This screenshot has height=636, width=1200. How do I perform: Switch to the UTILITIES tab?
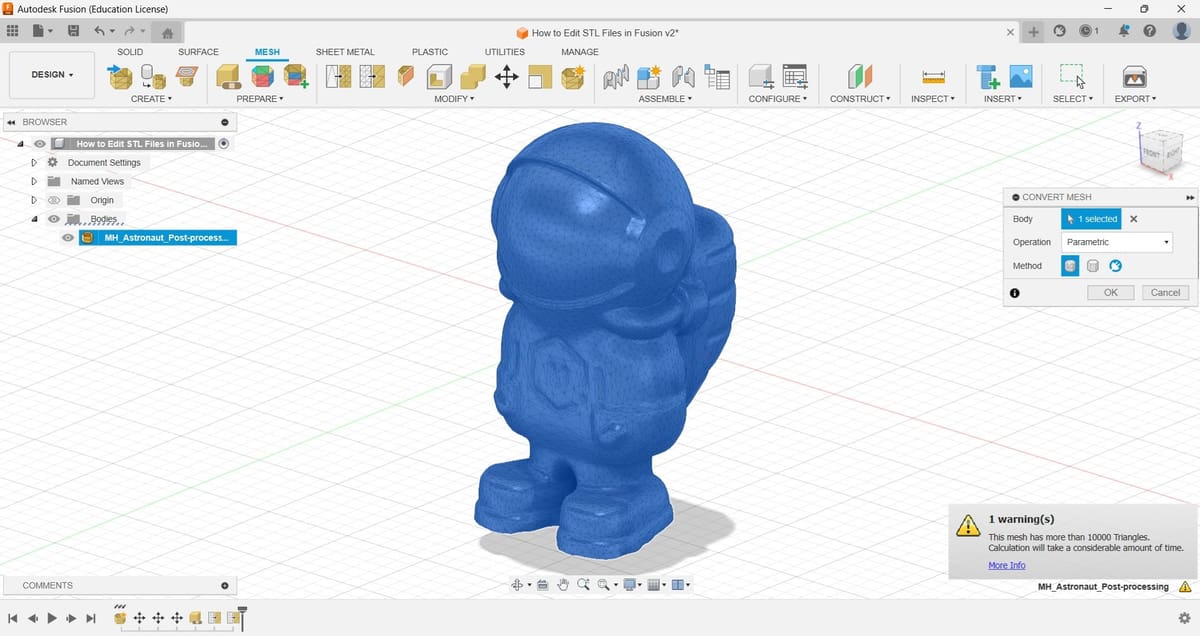point(505,52)
